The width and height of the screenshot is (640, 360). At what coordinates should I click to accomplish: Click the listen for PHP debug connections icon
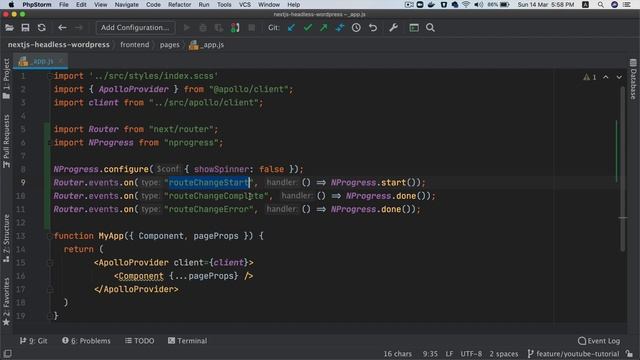click(235, 28)
